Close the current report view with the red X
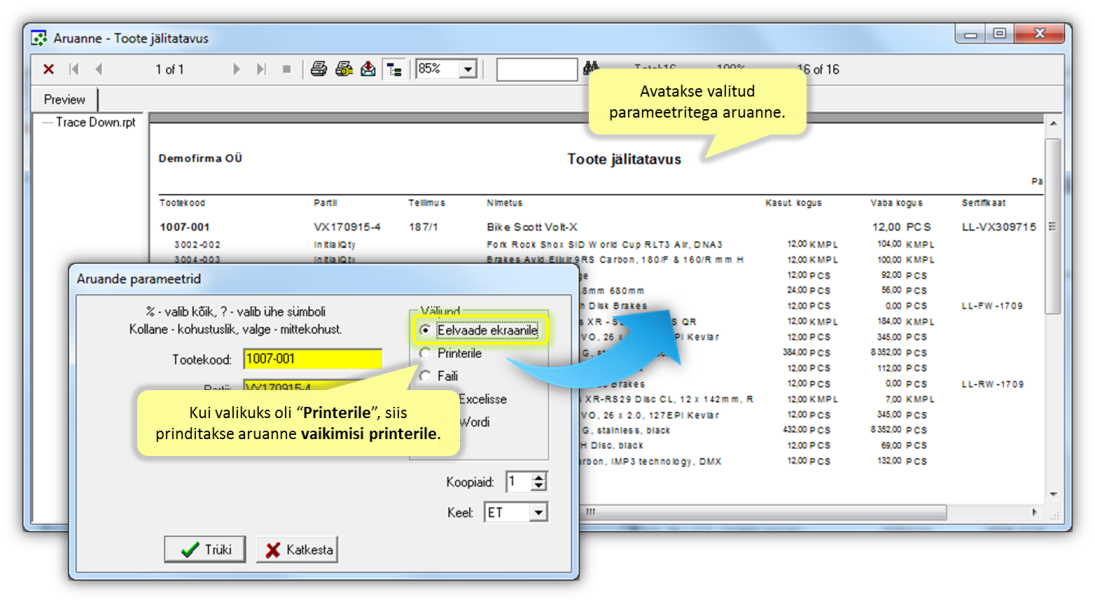 click(48, 69)
